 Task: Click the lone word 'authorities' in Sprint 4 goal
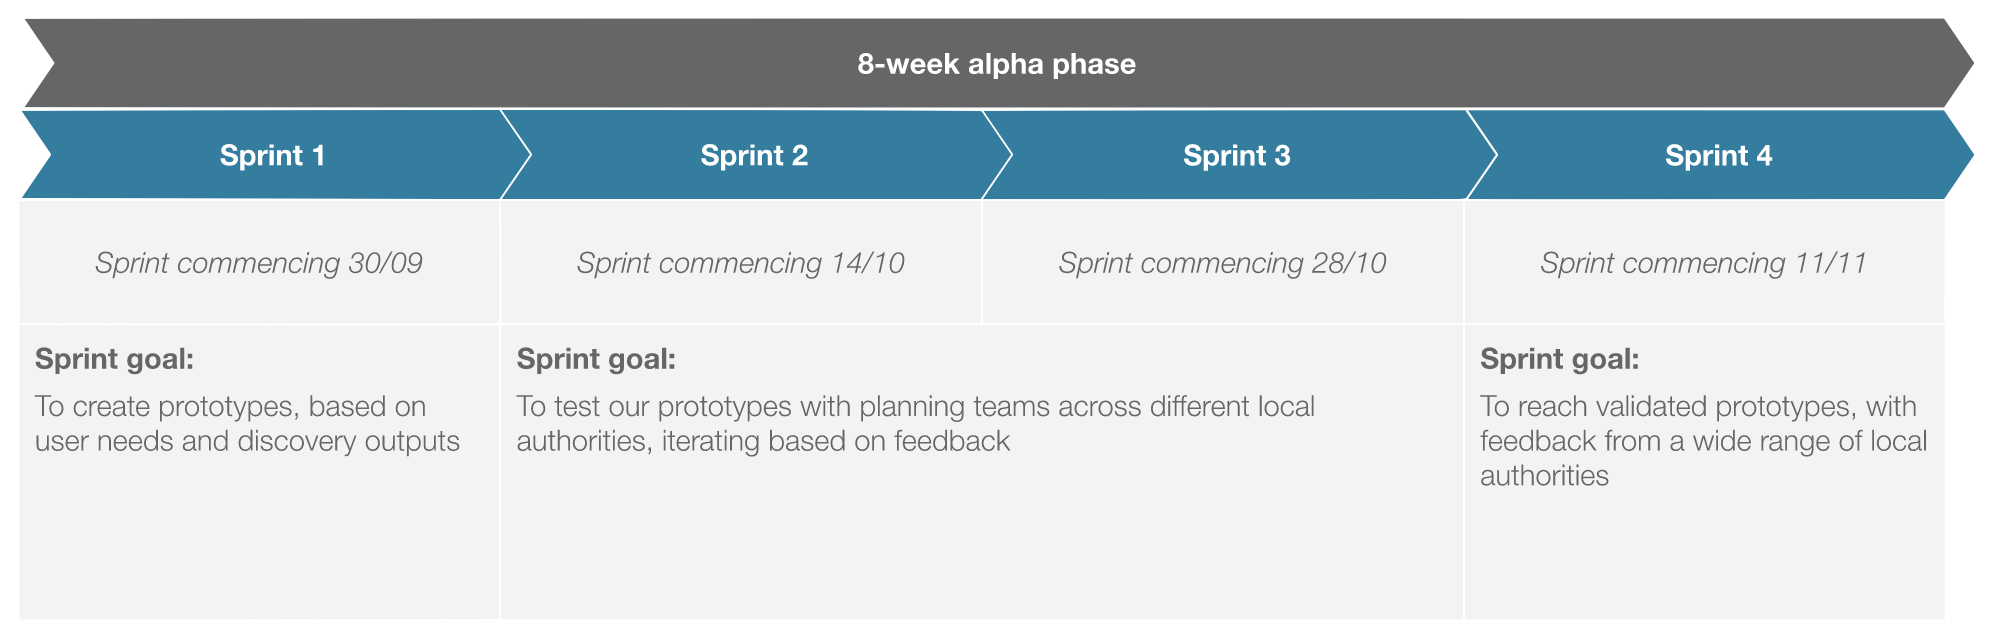click(1544, 476)
